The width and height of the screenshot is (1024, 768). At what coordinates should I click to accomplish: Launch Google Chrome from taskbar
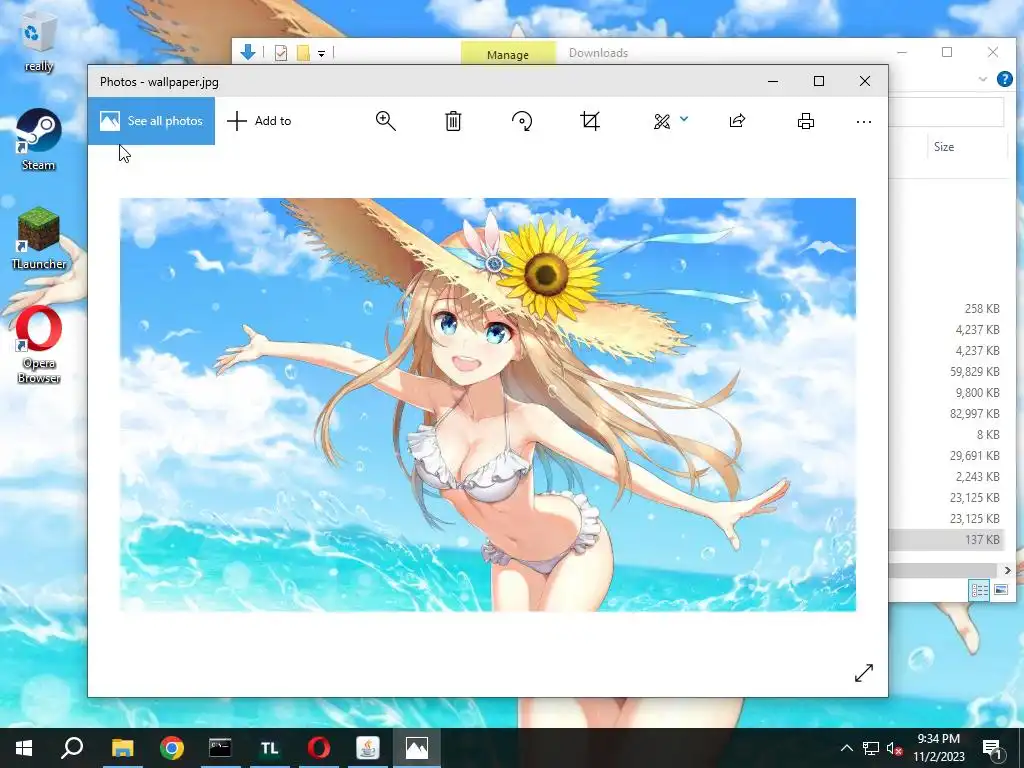click(x=172, y=748)
